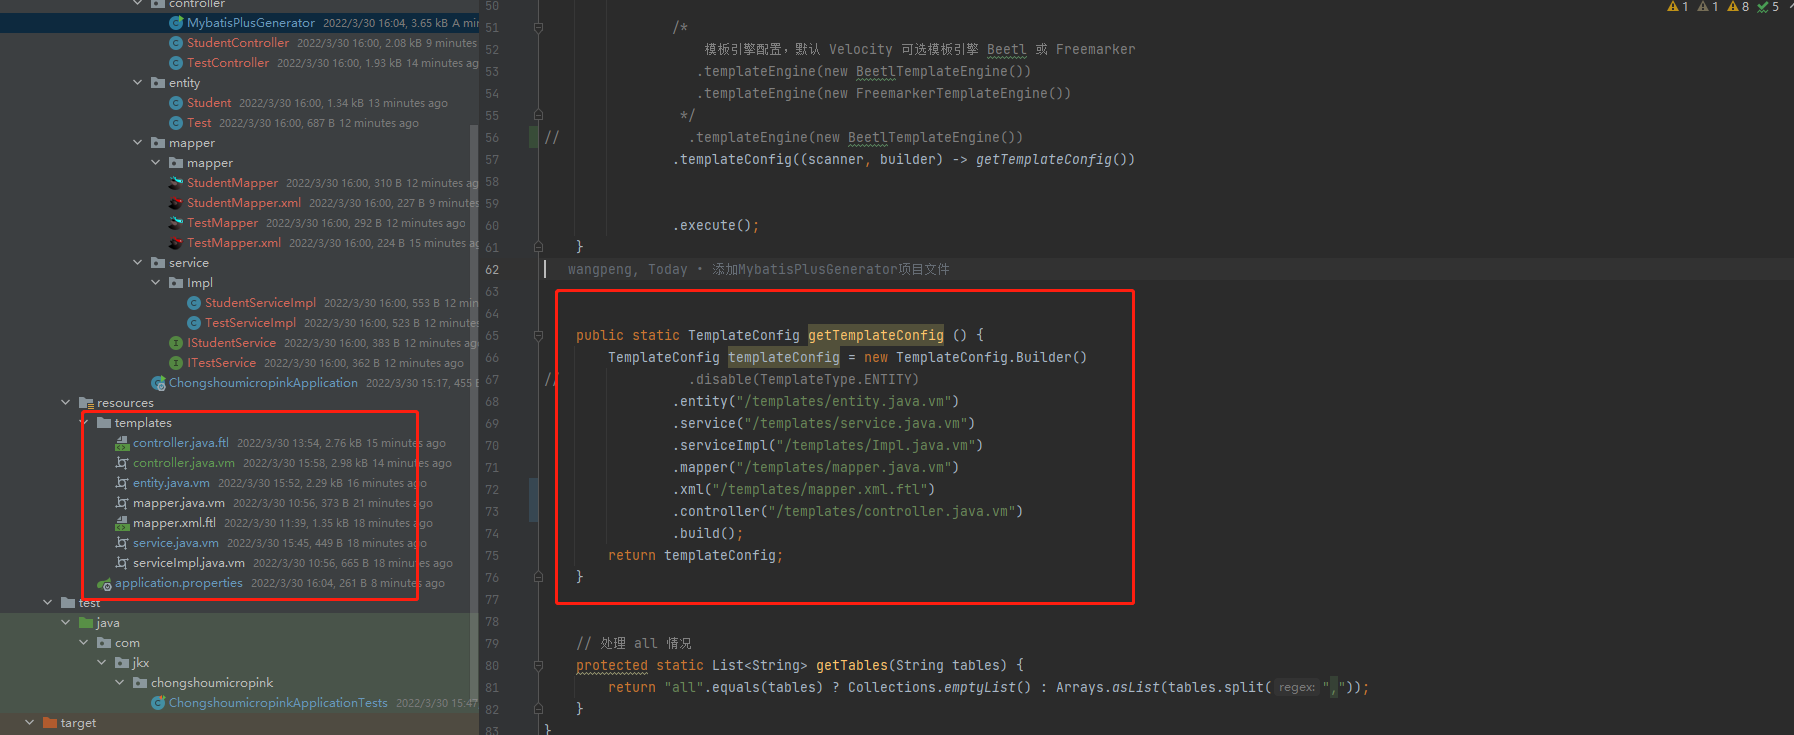Click the controller.java.ftl template file icon

[x=122, y=442]
